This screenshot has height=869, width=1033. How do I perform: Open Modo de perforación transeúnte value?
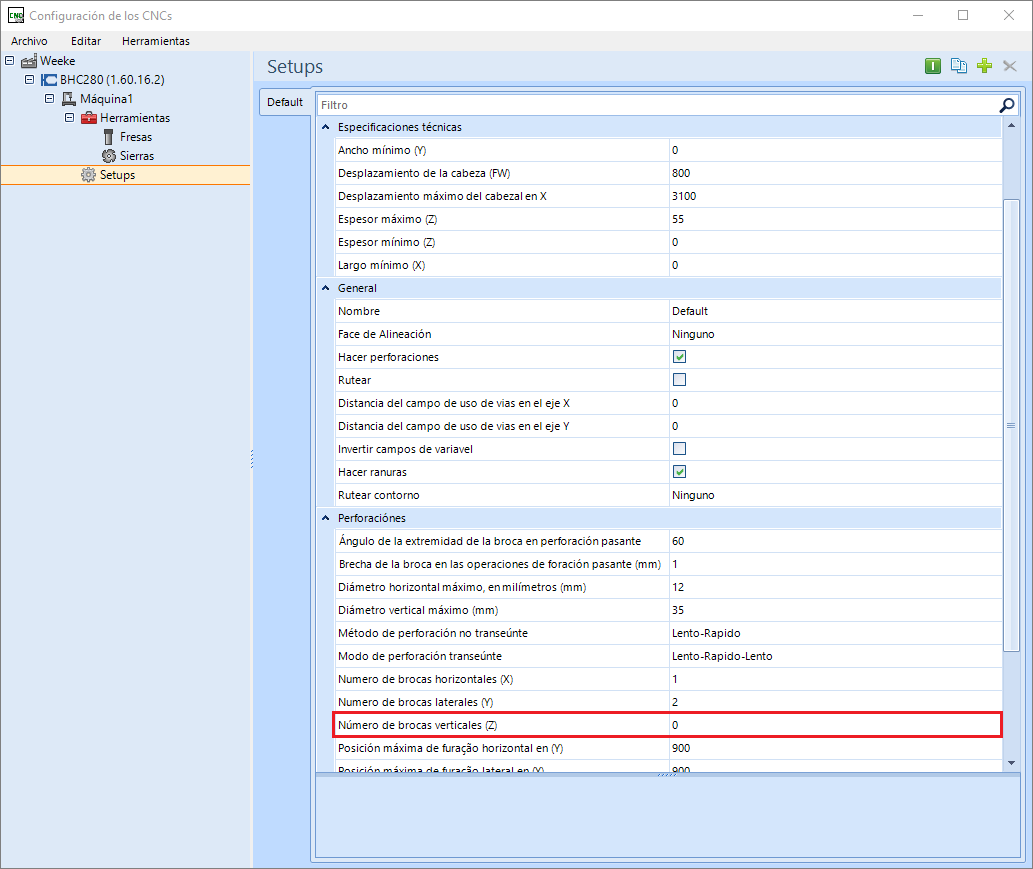click(x=835, y=656)
